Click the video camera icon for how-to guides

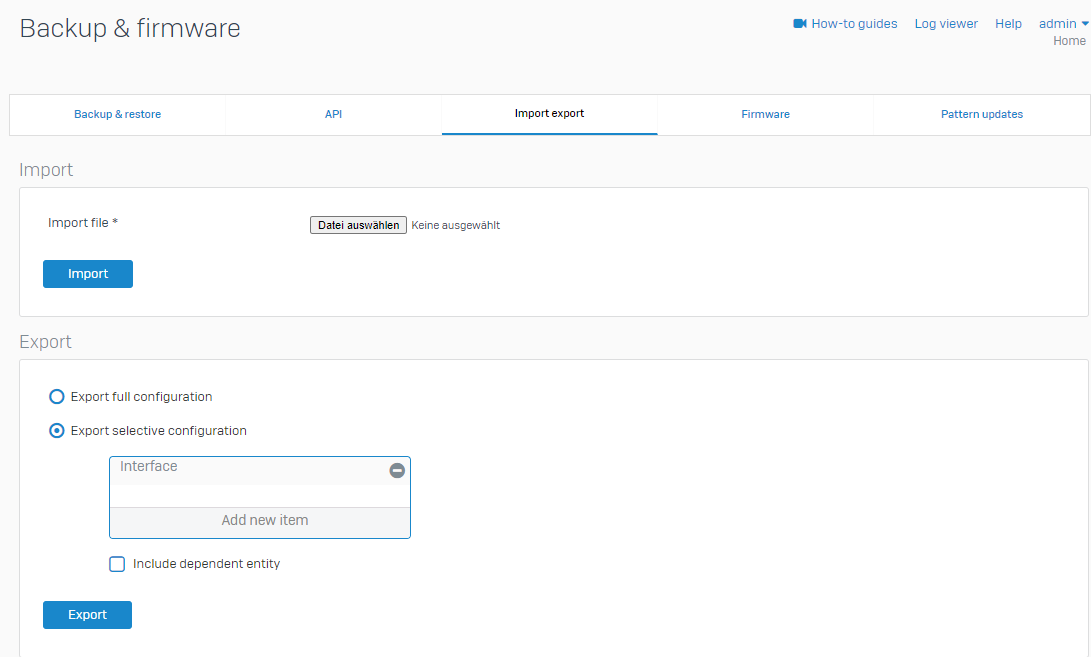tap(799, 24)
